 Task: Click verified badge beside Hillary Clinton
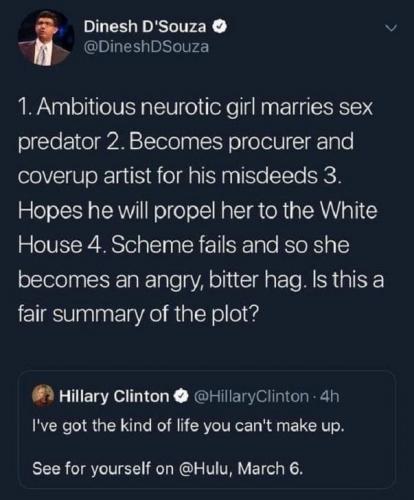pos(181,396)
